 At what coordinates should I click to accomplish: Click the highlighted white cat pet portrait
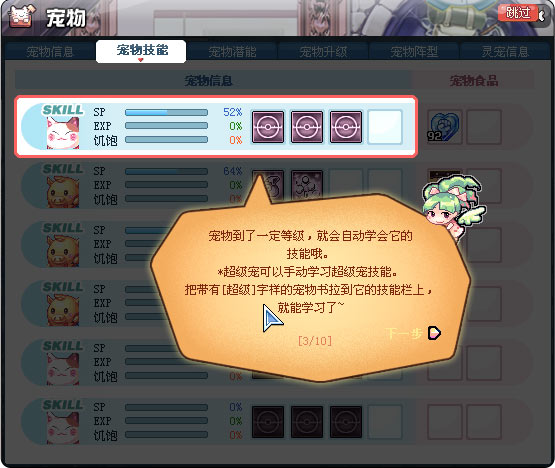click(x=63, y=133)
